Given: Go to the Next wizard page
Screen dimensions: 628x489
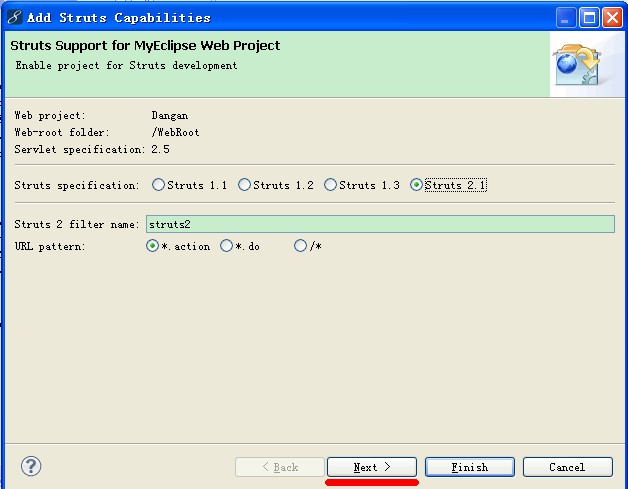Looking at the screenshot, I should point(372,467).
